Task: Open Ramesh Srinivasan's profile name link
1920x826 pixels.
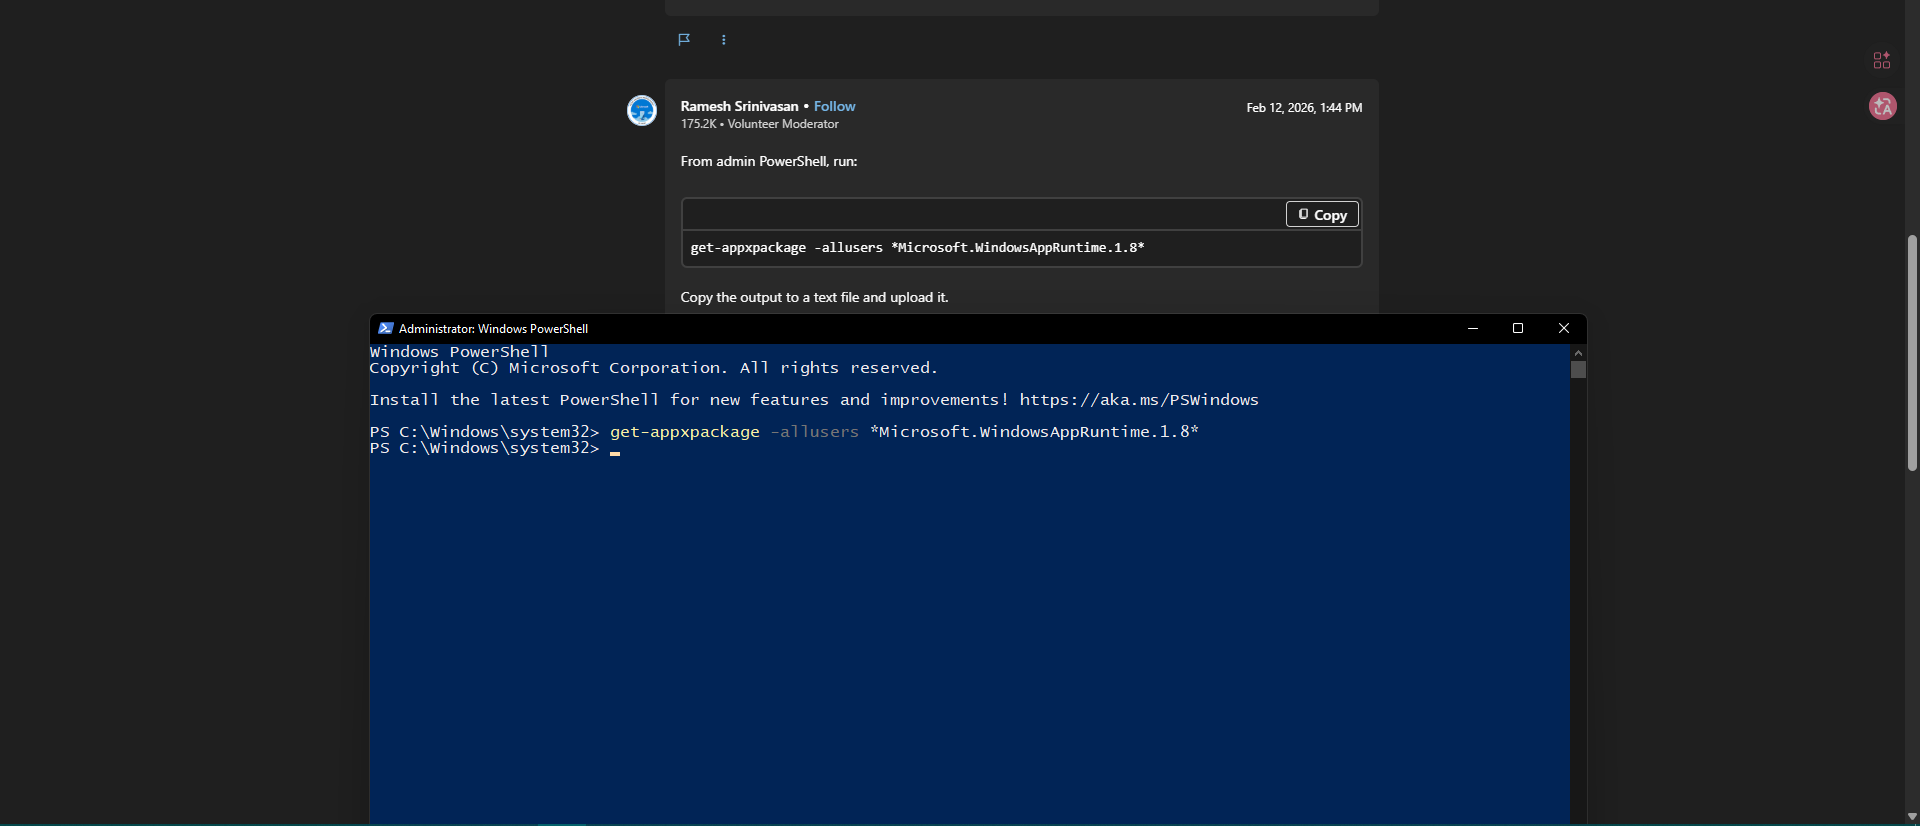Action: point(740,106)
